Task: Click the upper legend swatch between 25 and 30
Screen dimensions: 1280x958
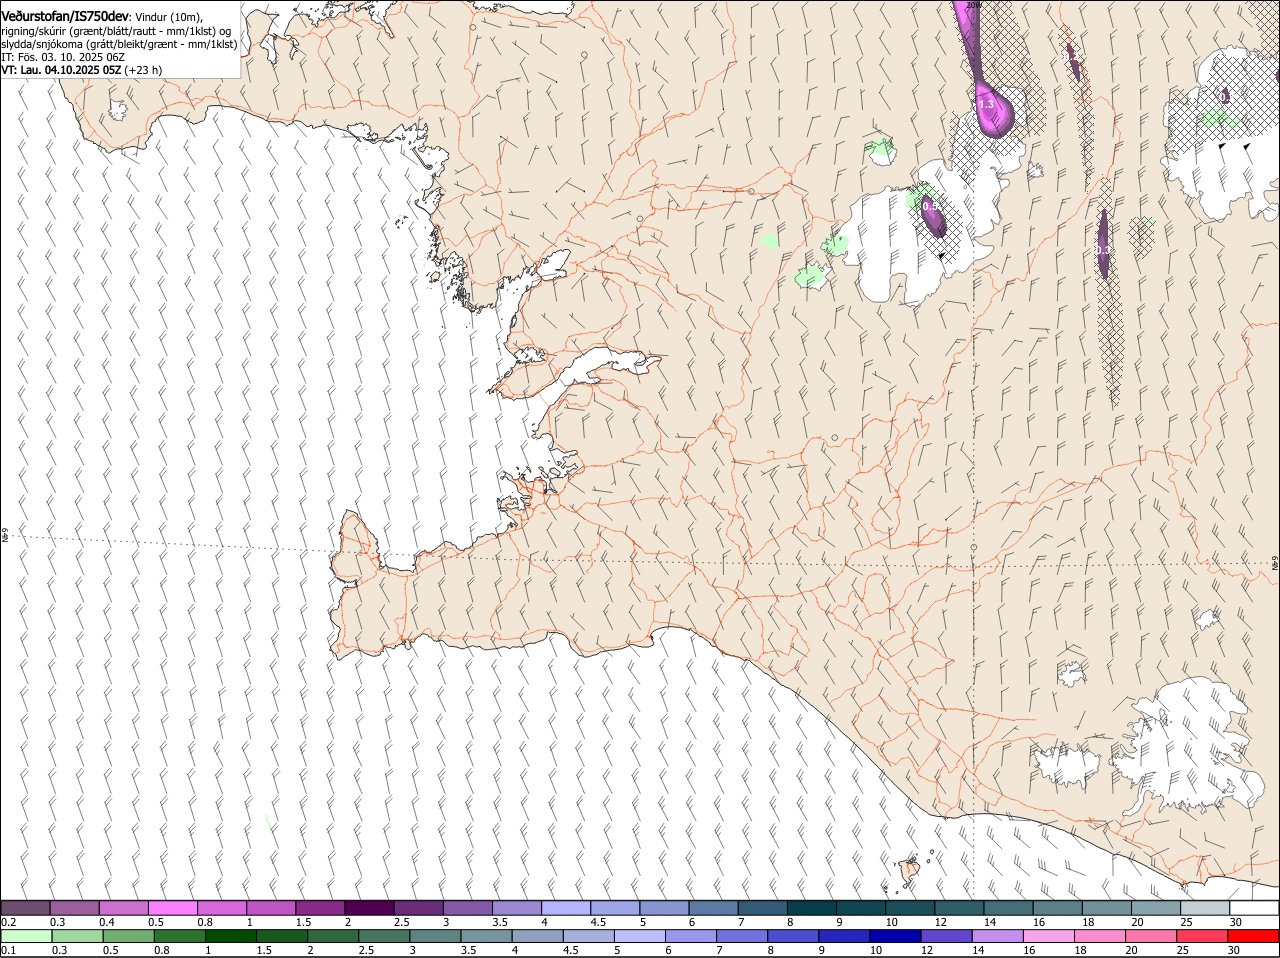Action: point(1205,908)
